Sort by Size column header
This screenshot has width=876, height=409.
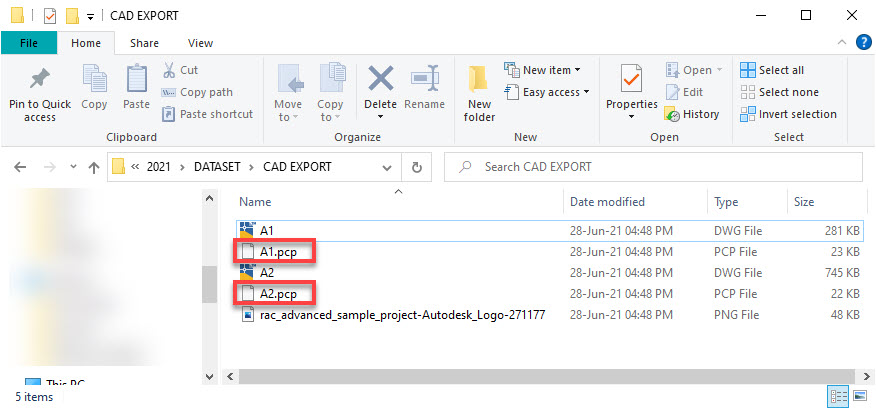coord(804,202)
